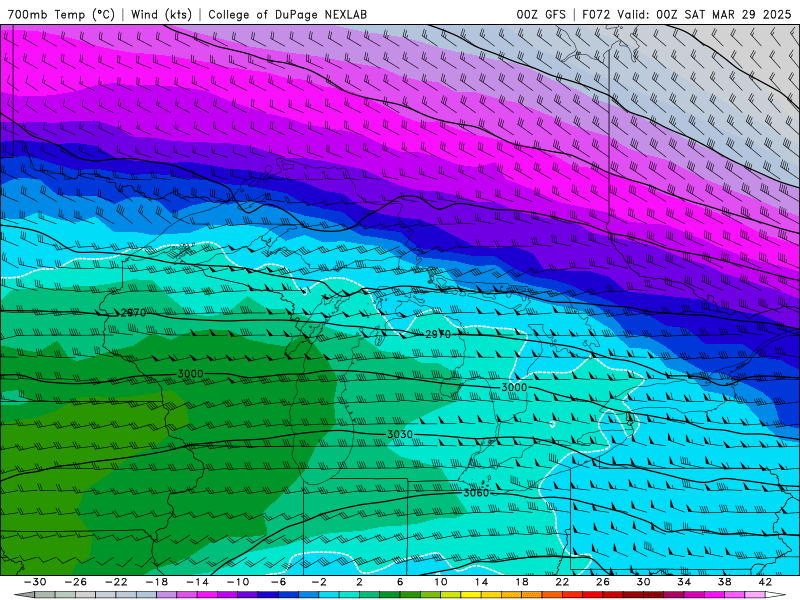Click the "30" colorbar label

pos(643,582)
